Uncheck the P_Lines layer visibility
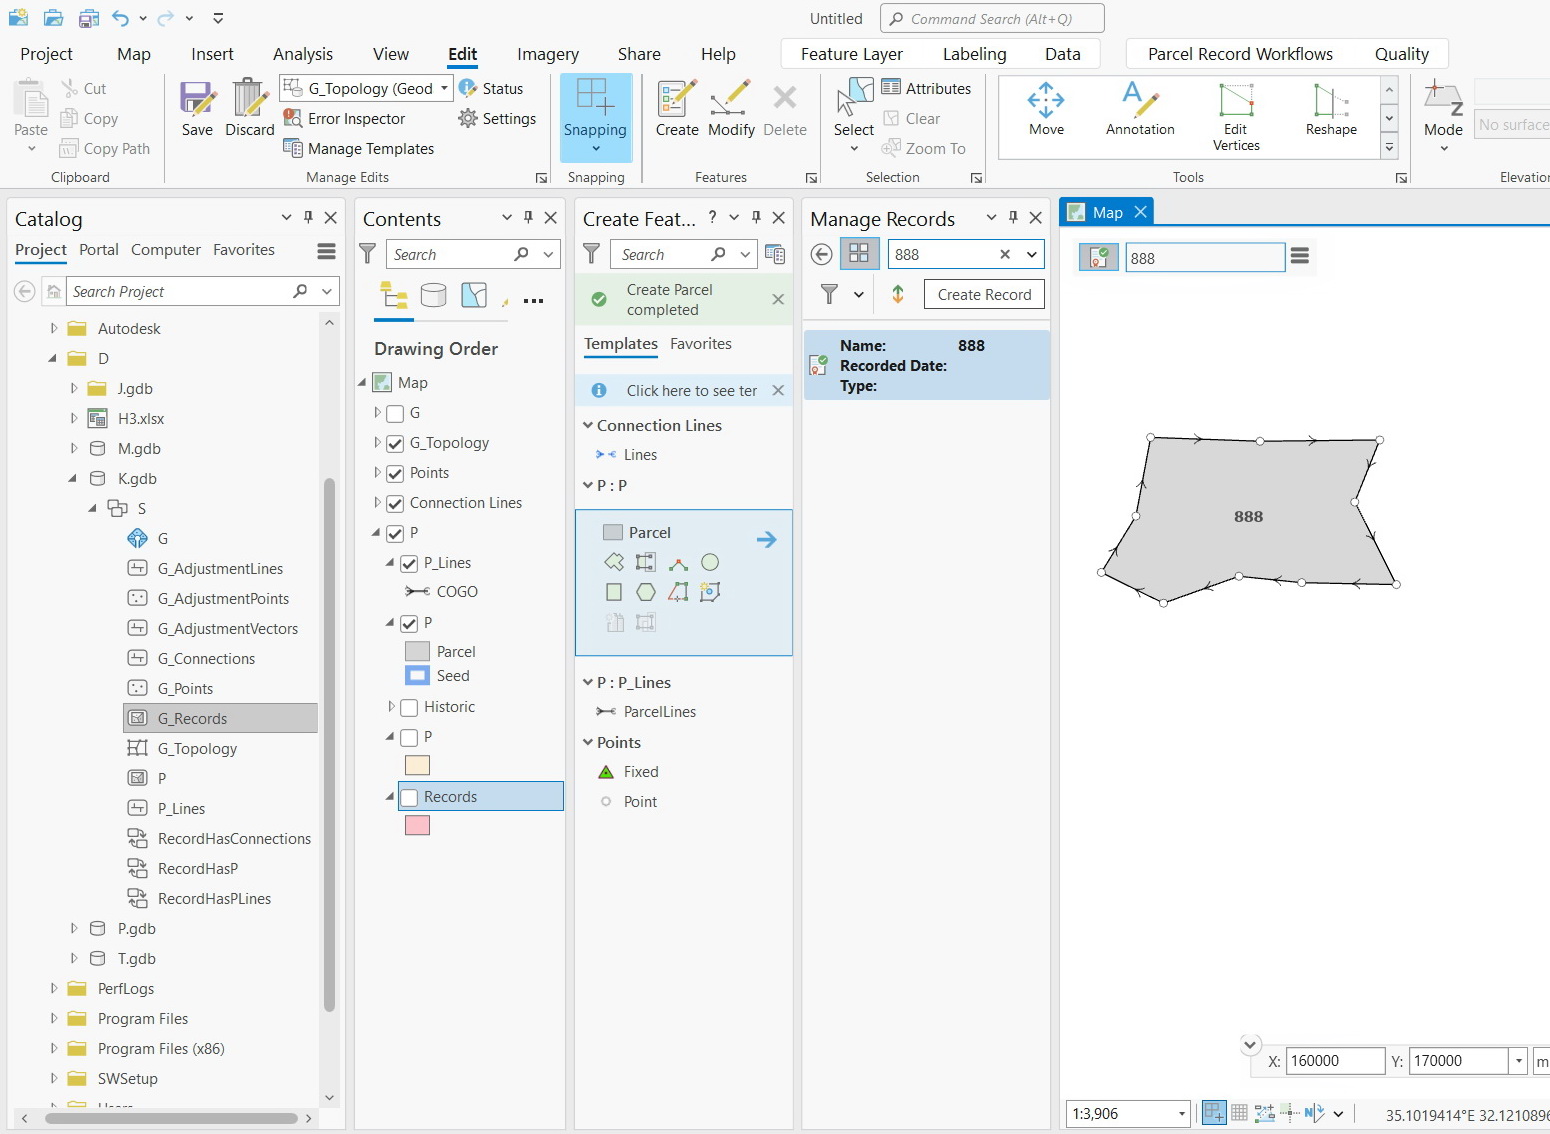This screenshot has width=1550, height=1134. (x=408, y=563)
